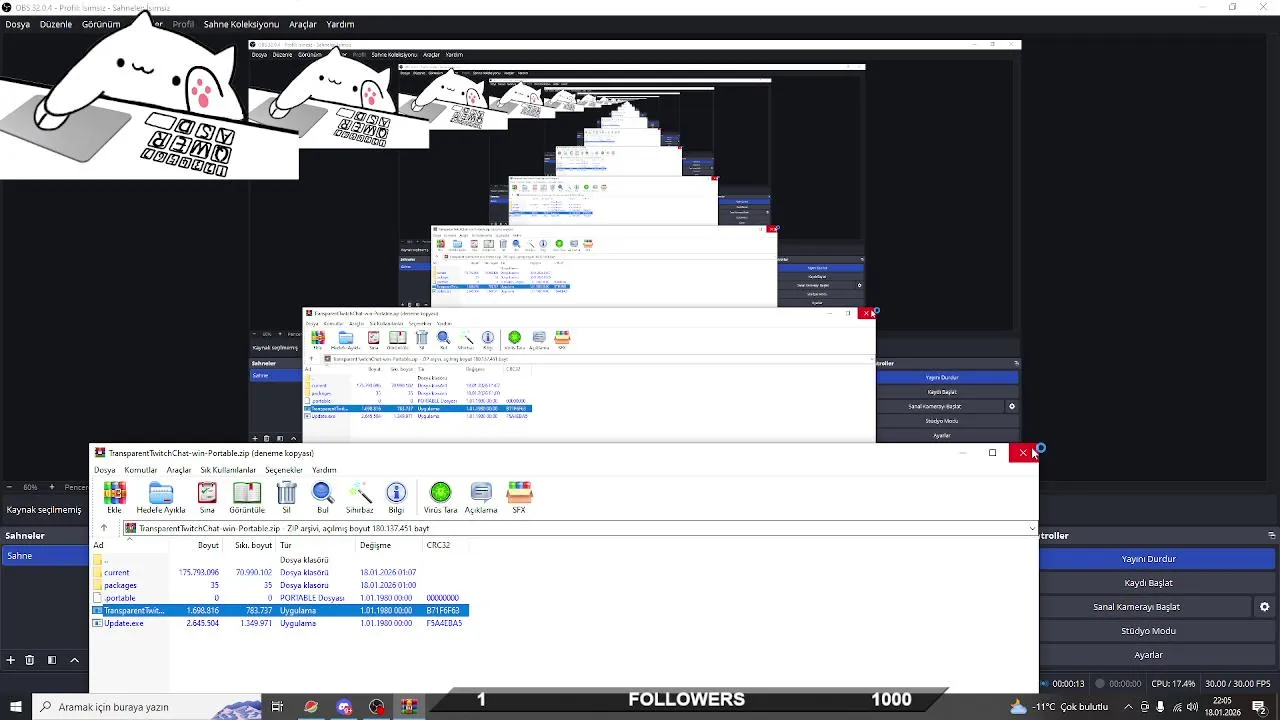The image size is (1280, 720).
Task: Open the Görüntüle (View) toolbar icon
Action: 247,497
